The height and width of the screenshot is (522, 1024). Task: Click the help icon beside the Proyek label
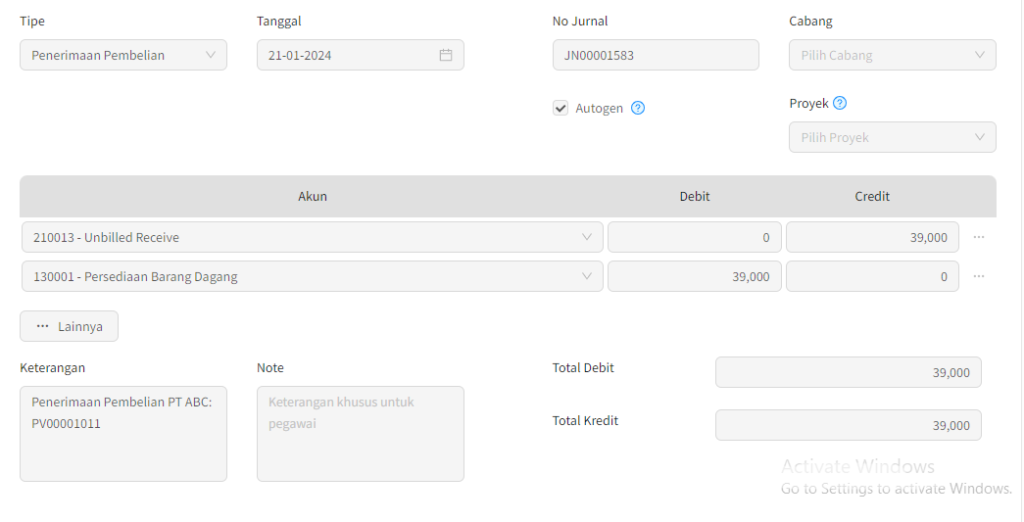pos(840,103)
